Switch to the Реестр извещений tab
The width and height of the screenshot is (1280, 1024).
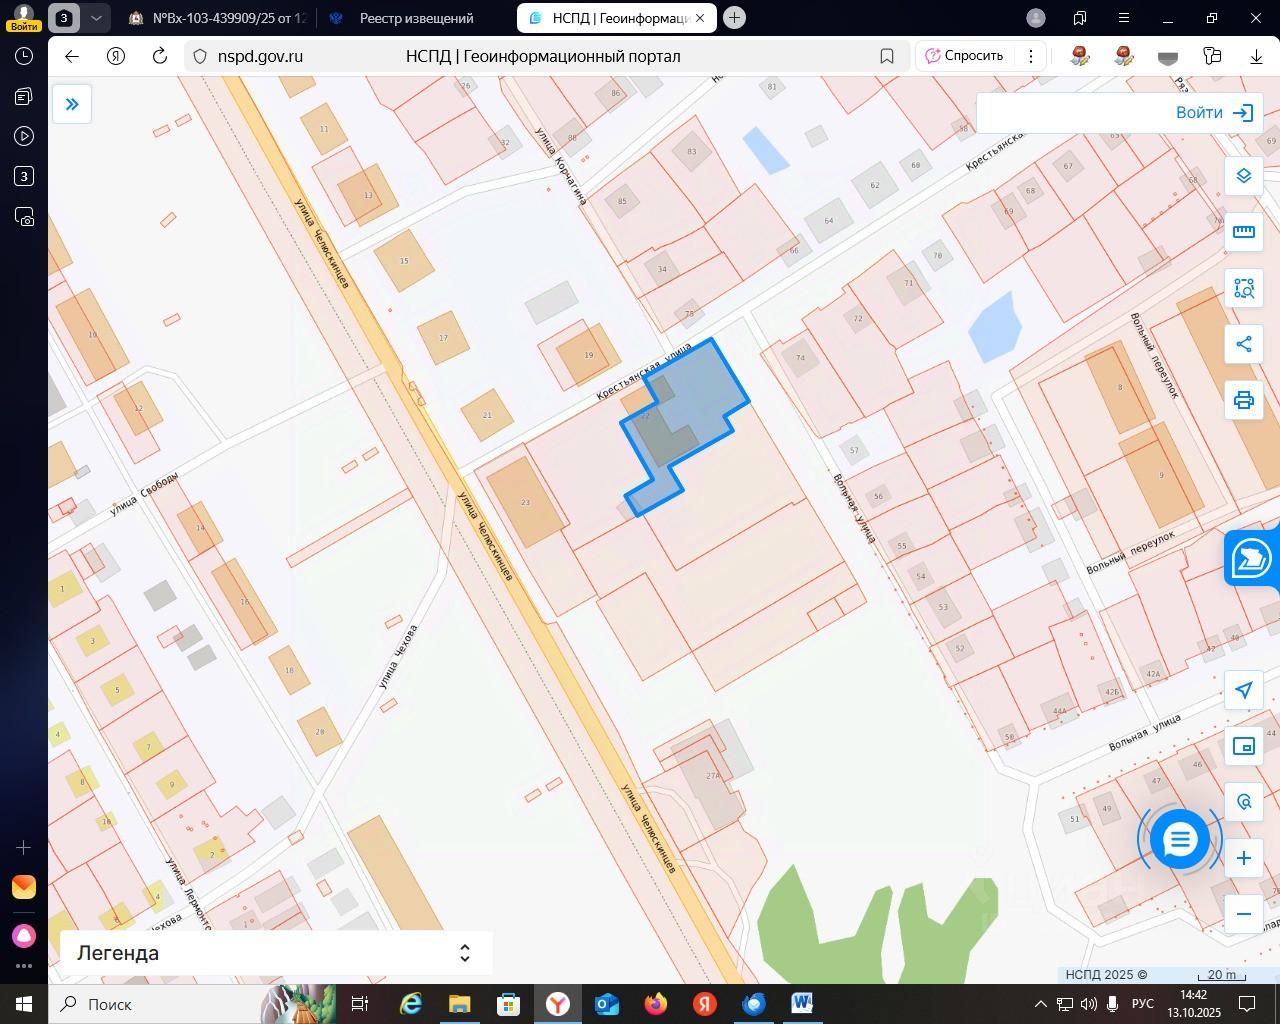pos(415,18)
